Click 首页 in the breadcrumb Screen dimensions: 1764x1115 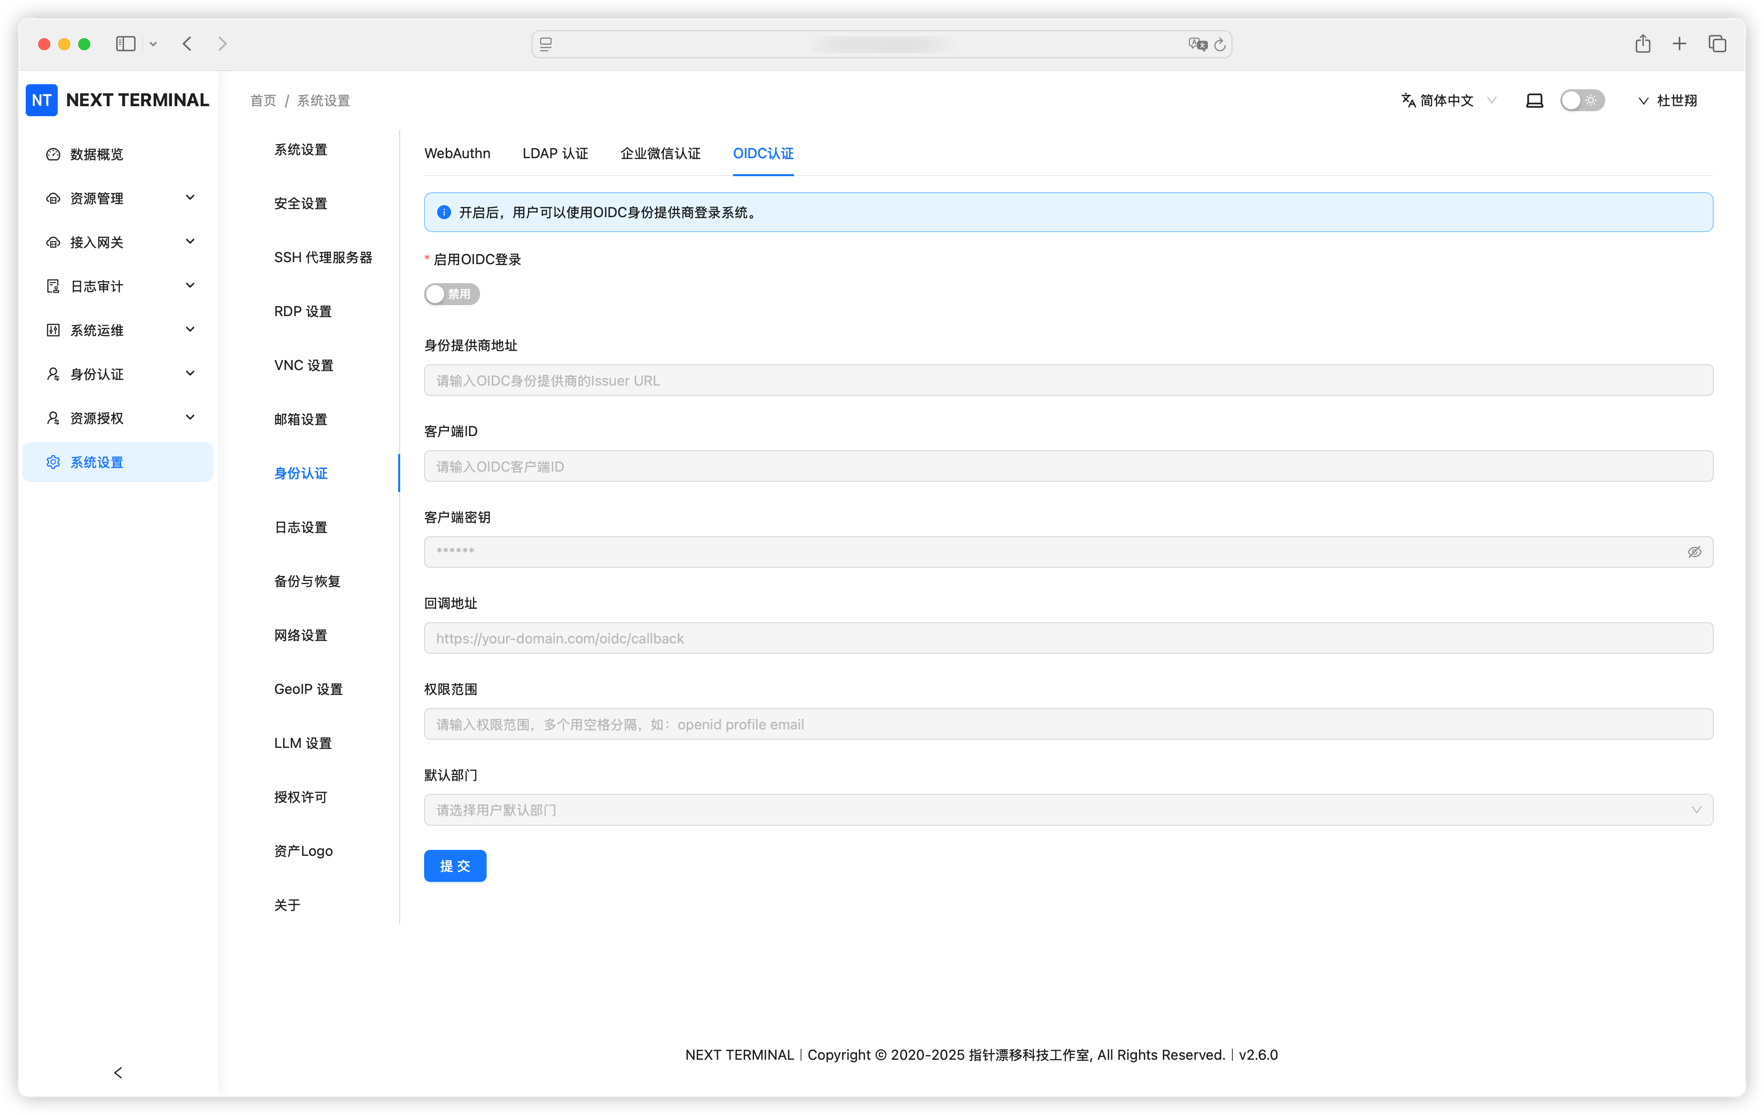(x=263, y=100)
